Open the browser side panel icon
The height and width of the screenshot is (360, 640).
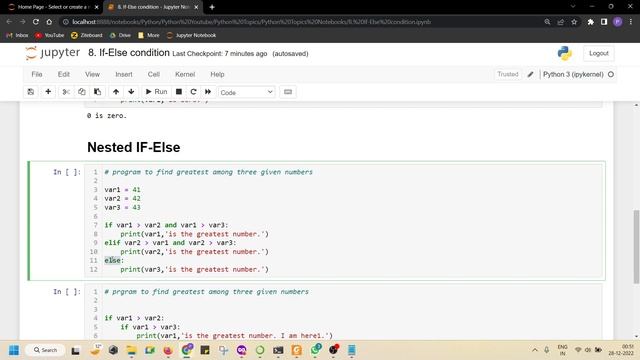tap(604, 22)
